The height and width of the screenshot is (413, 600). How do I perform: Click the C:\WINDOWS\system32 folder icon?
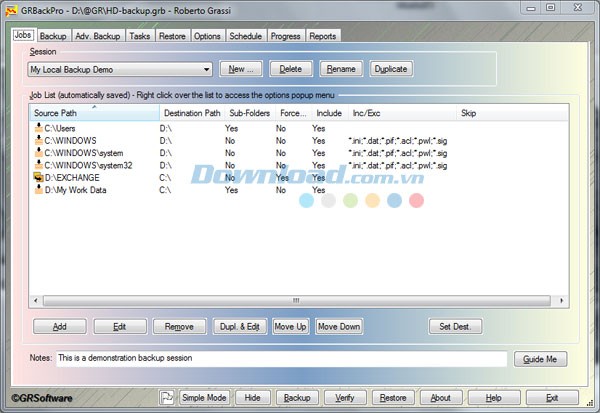click(39, 165)
